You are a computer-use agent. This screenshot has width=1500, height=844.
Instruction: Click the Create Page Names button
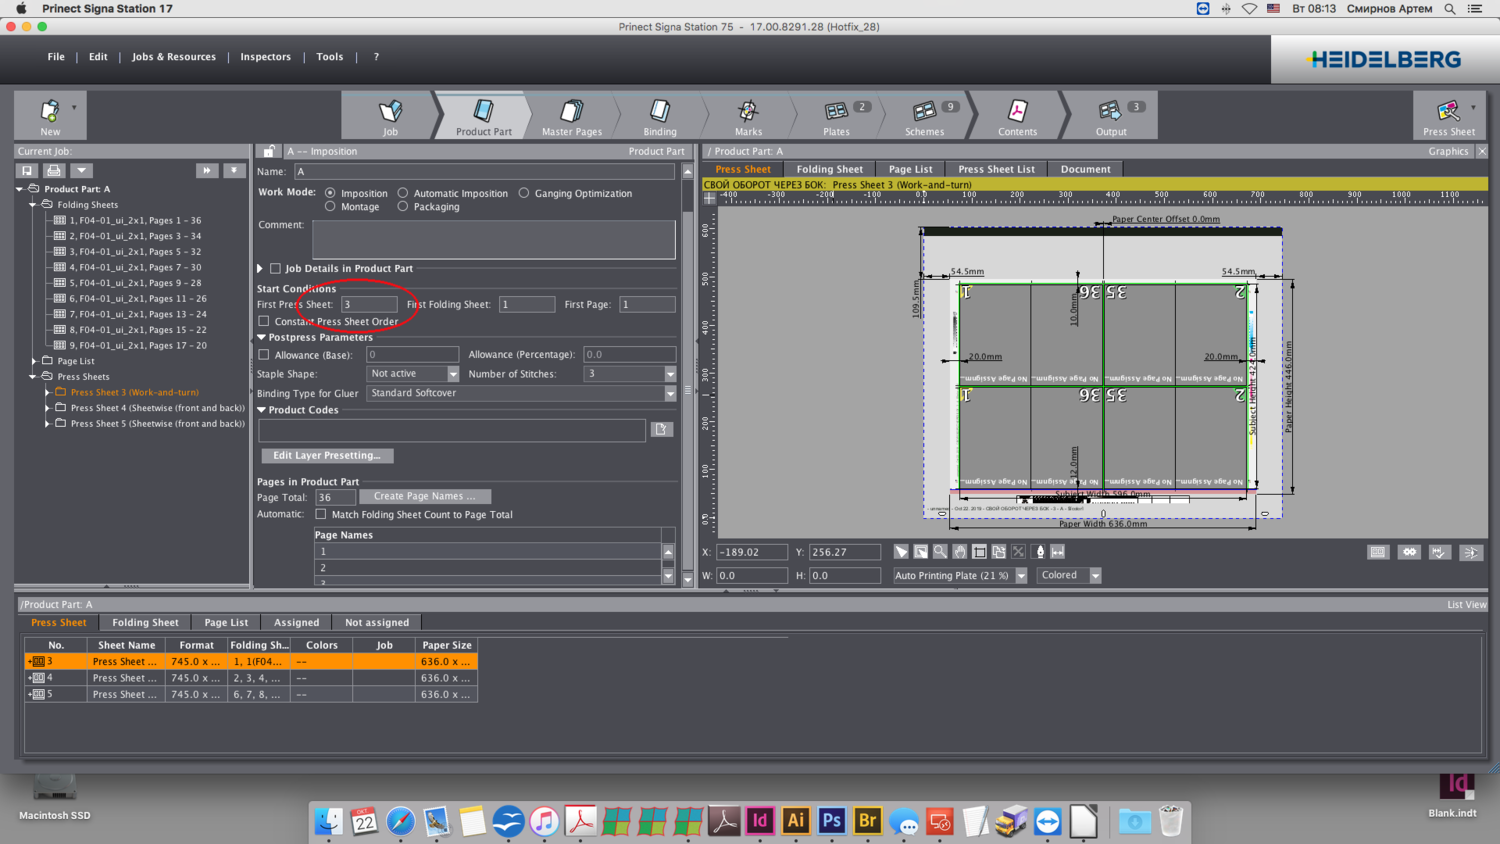[x=424, y=496]
